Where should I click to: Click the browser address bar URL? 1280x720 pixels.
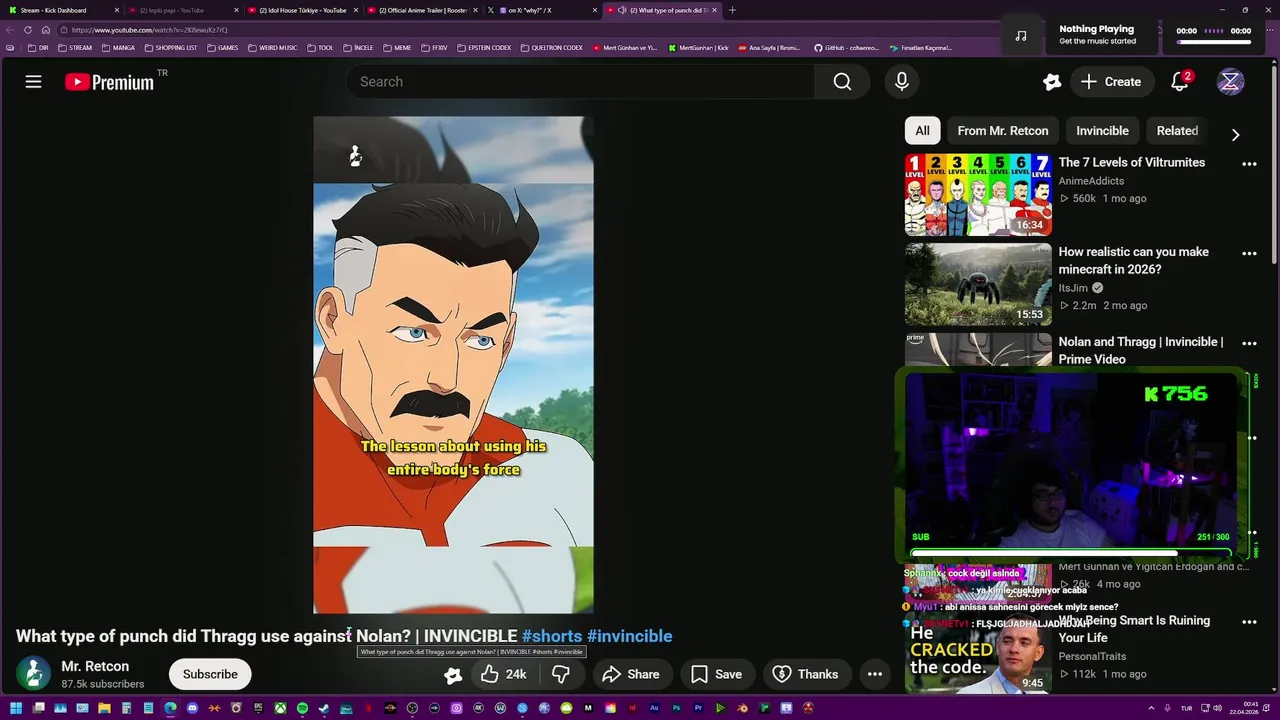pyautogui.click(x=150, y=30)
